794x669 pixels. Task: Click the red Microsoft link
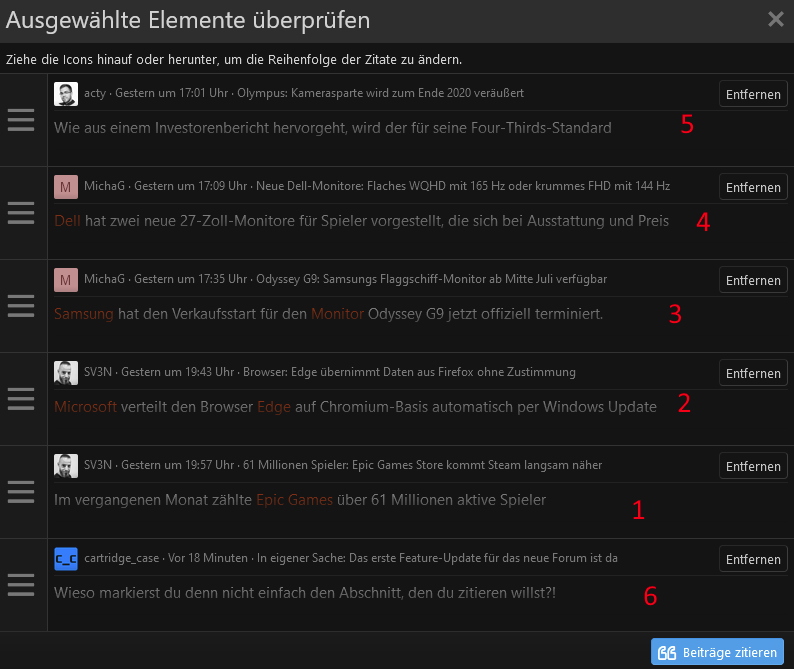pyautogui.click(x=85, y=407)
